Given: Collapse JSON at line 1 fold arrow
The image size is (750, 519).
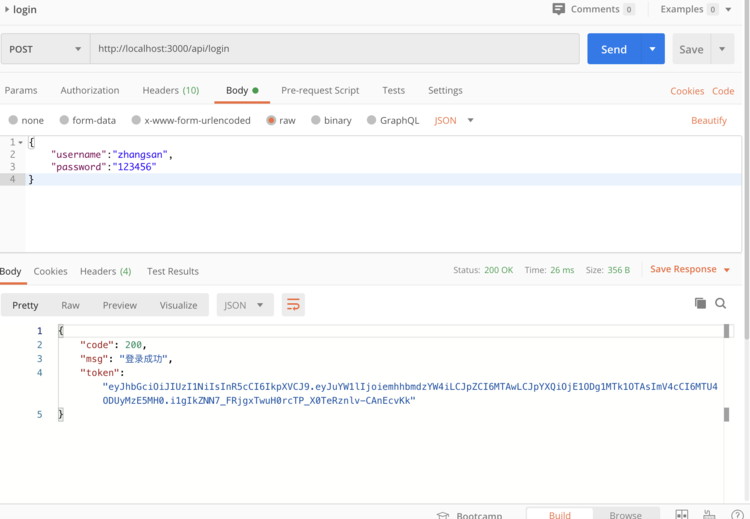Looking at the screenshot, I should pos(21,142).
